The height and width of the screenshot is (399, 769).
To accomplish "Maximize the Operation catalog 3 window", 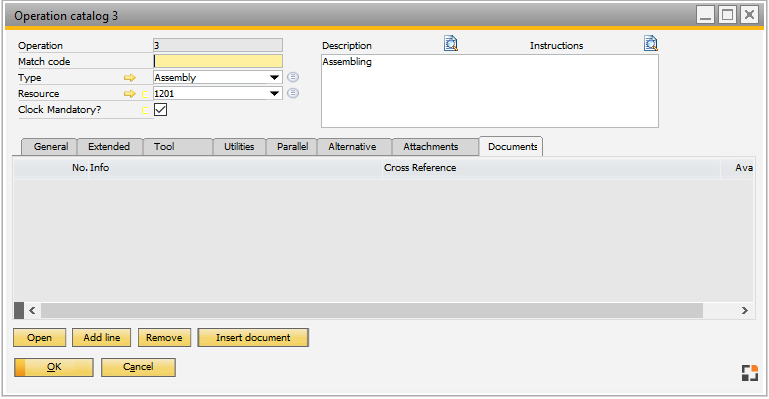I will [x=727, y=15].
